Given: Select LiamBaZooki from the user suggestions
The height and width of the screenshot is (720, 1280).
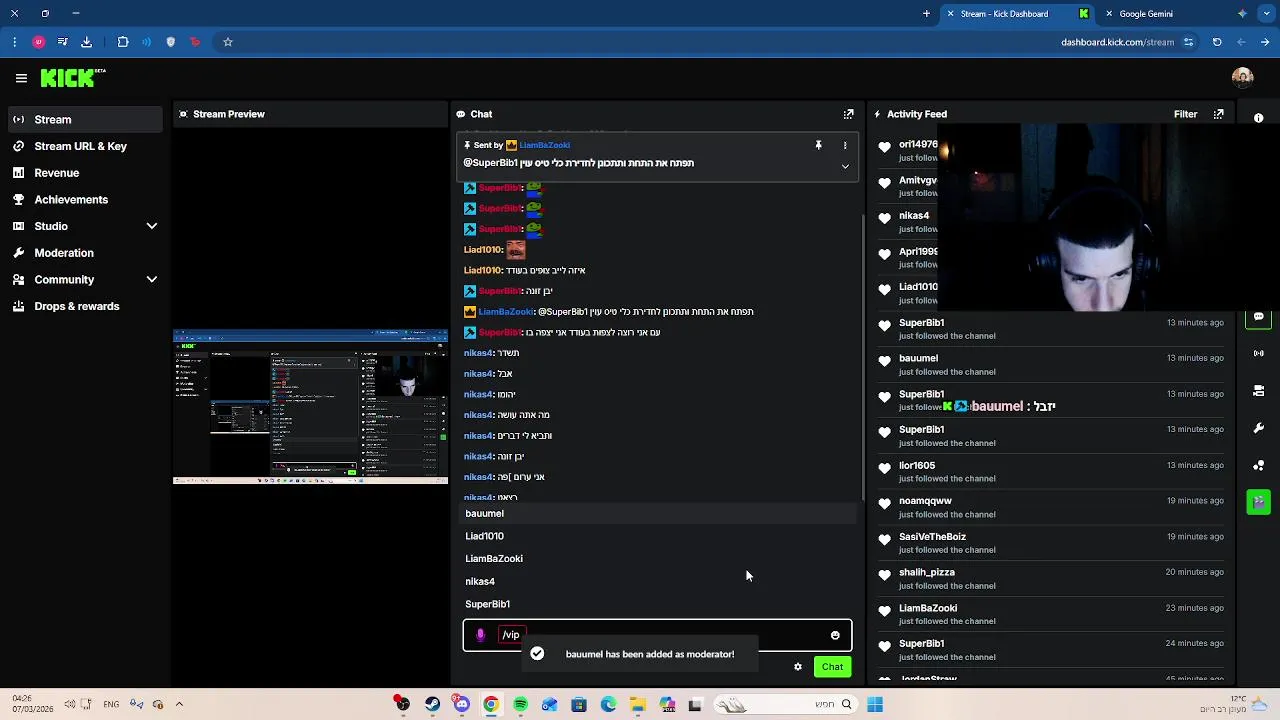Looking at the screenshot, I should point(657,559).
